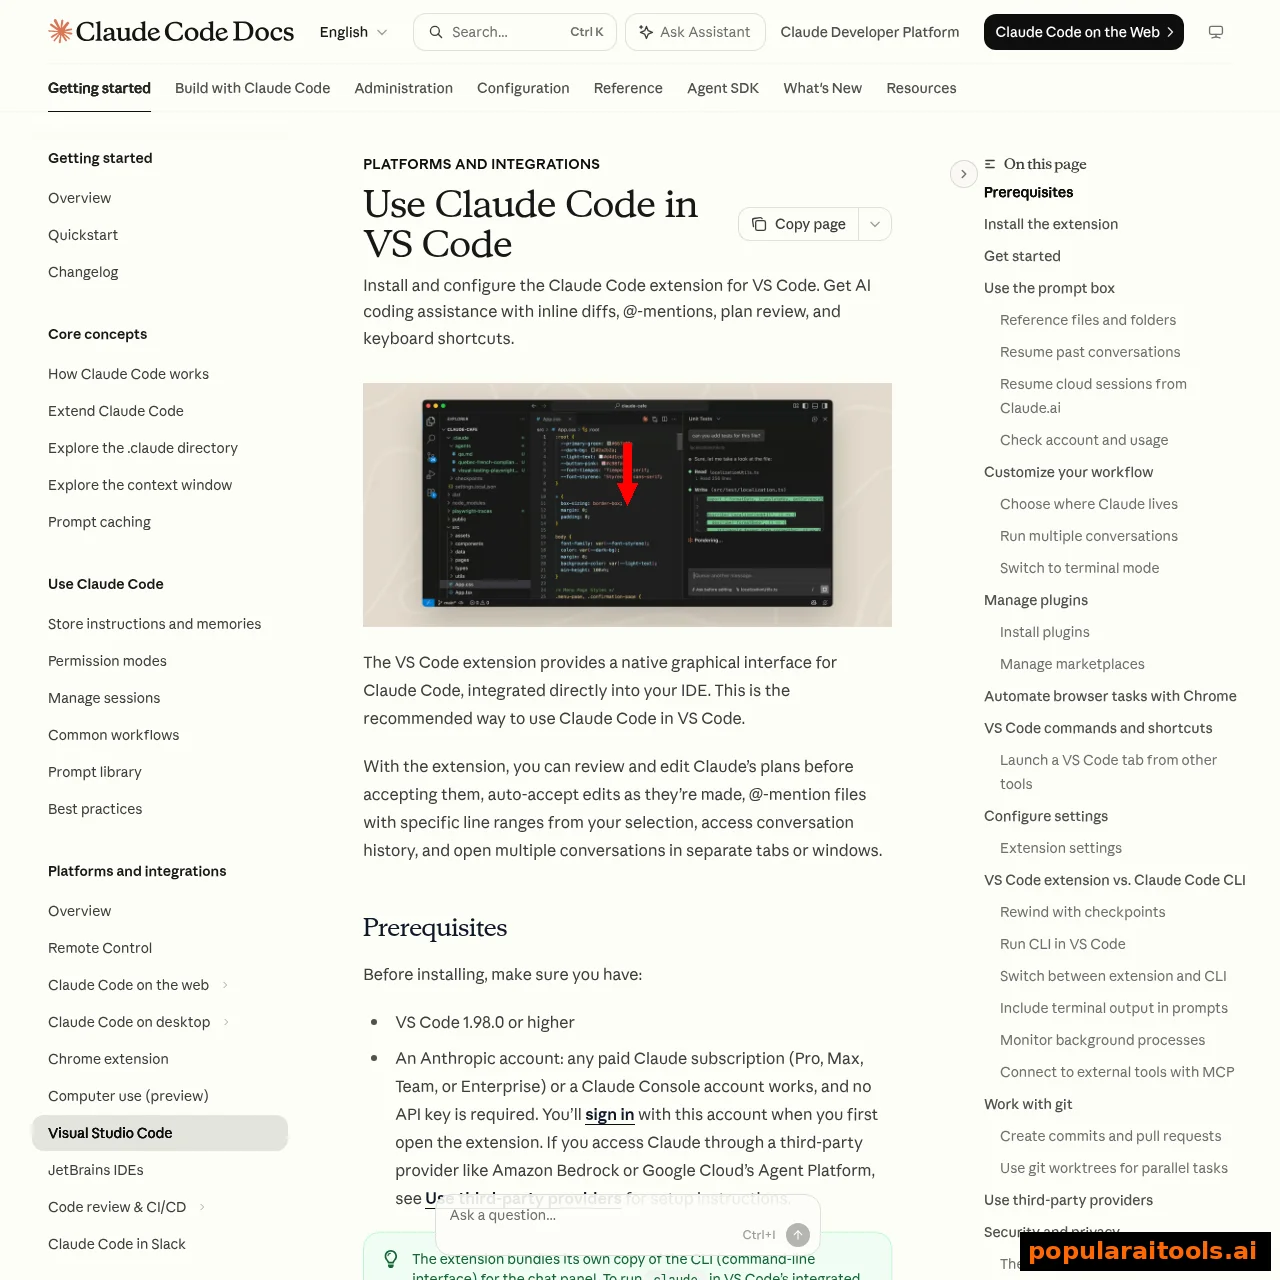Switch to Build with Claude Code tab
The height and width of the screenshot is (1280, 1280).
[x=252, y=88]
